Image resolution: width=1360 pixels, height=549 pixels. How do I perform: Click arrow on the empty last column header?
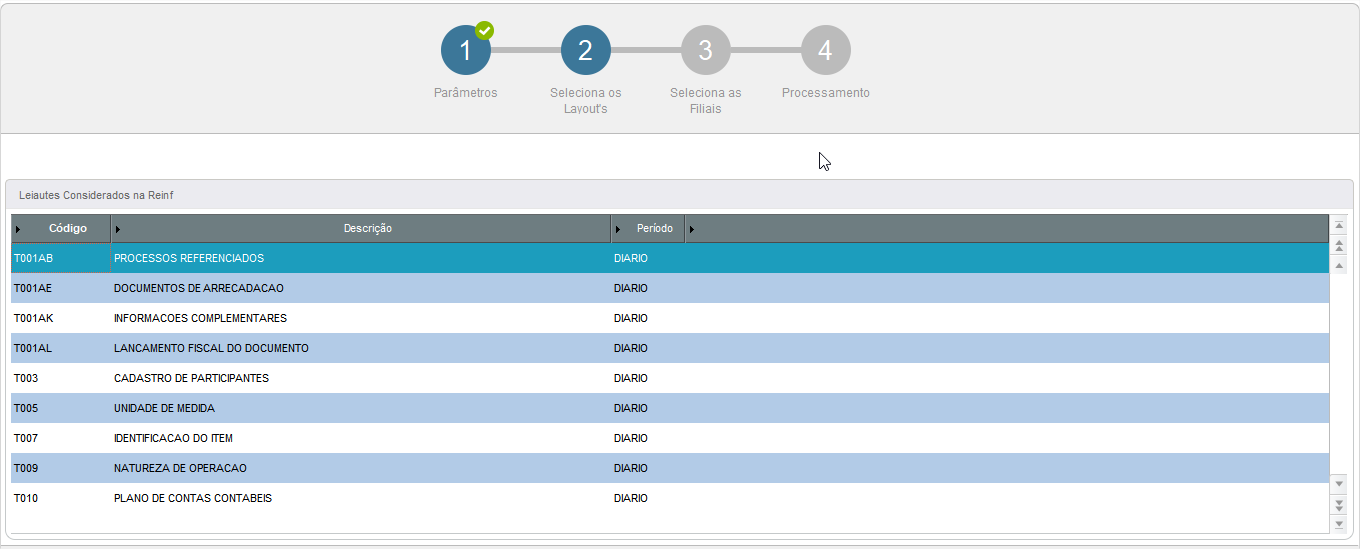pyautogui.click(x=692, y=229)
